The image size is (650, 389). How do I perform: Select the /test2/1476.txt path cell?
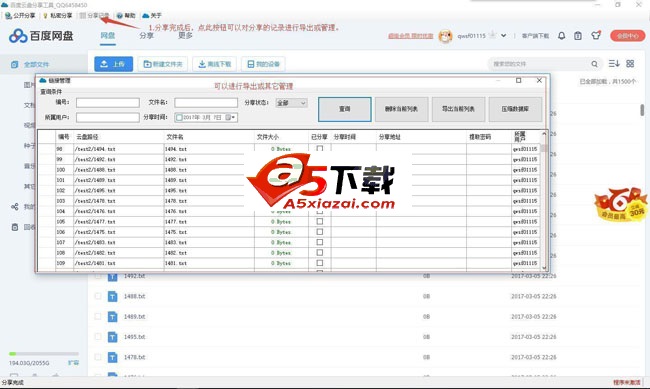pyautogui.click(x=119, y=211)
